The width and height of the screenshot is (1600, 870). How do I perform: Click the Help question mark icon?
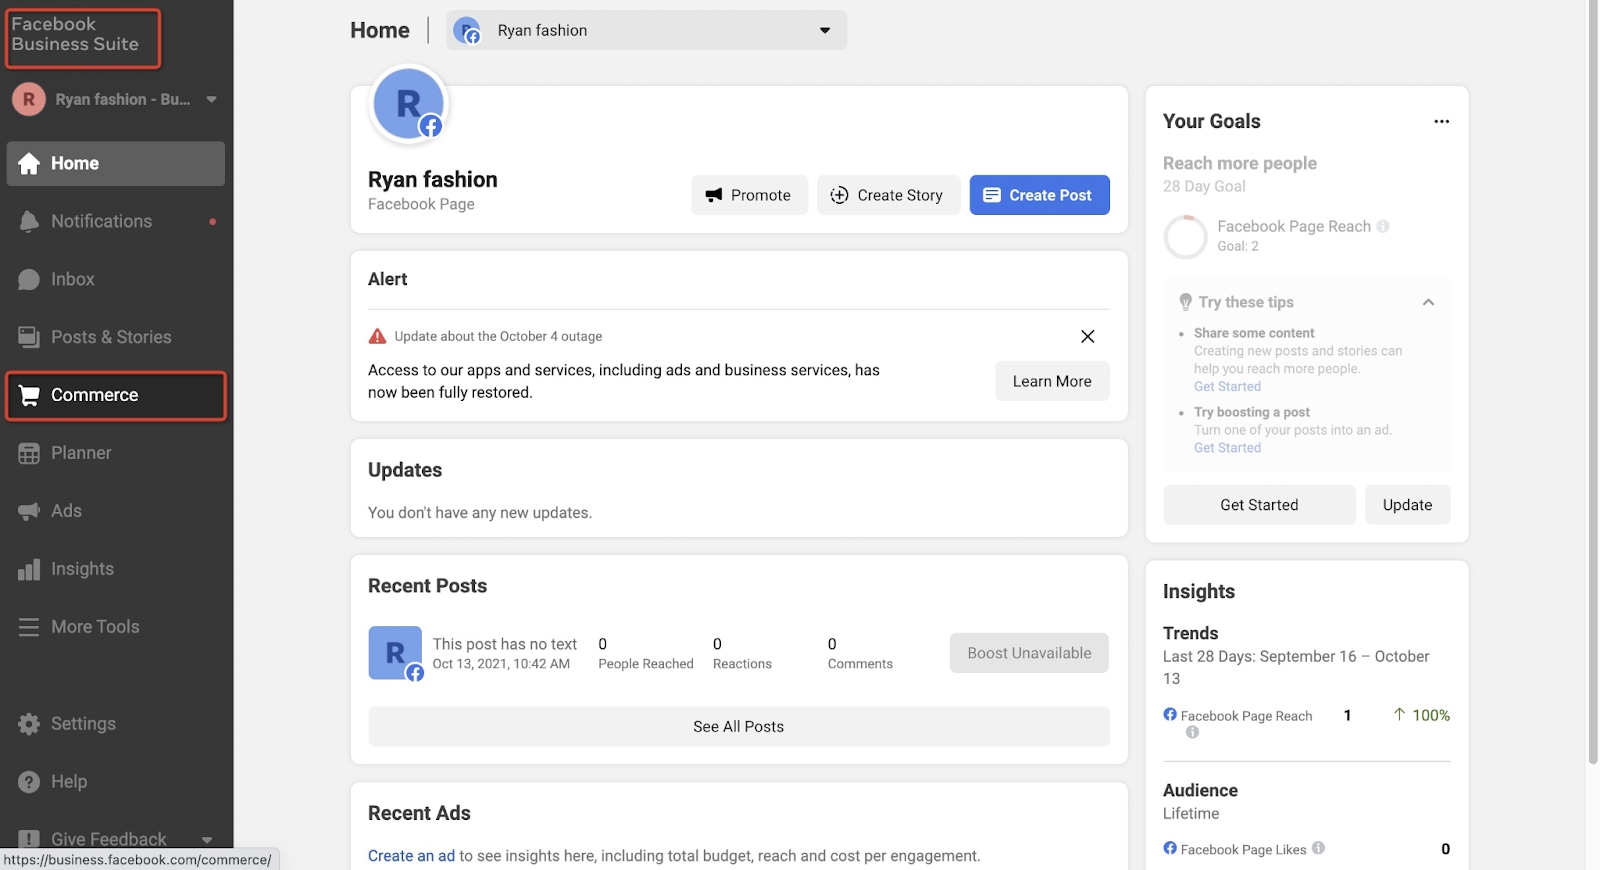pyautogui.click(x=29, y=782)
